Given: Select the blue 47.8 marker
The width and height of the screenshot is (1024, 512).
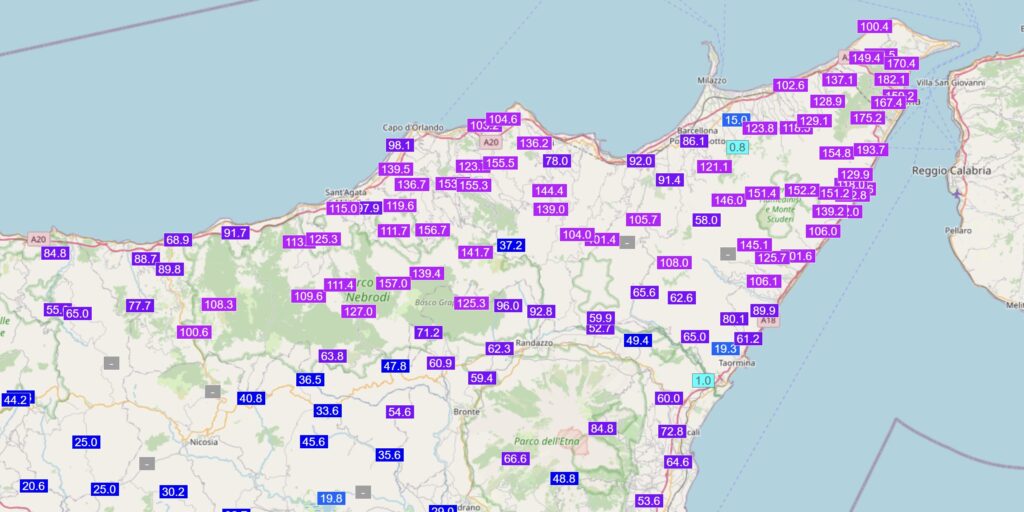Looking at the screenshot, I should (x=395, y=366).
